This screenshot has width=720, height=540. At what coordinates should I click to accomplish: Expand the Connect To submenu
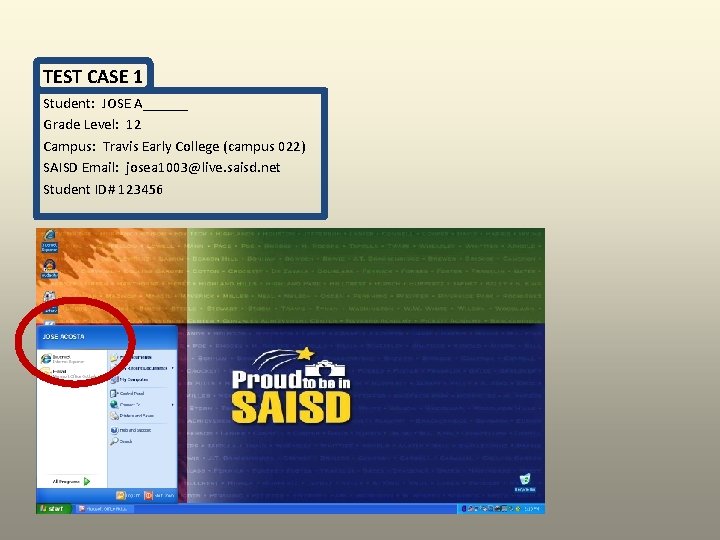point(142,405)
